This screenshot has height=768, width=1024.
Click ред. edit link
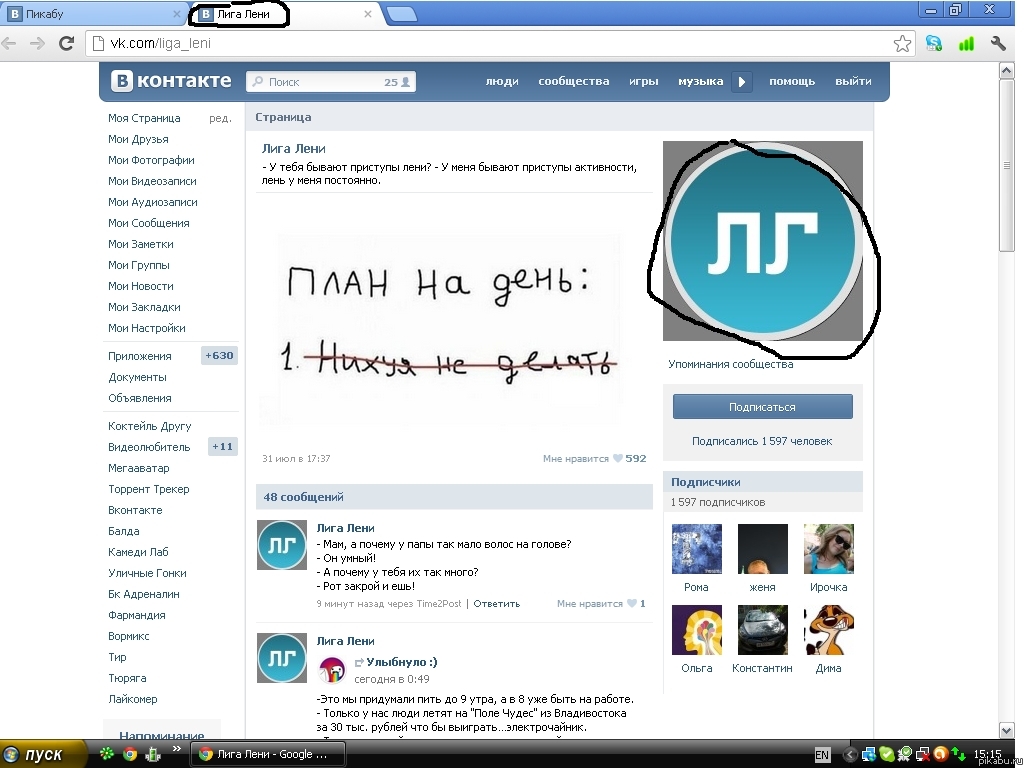coord(221,118)
